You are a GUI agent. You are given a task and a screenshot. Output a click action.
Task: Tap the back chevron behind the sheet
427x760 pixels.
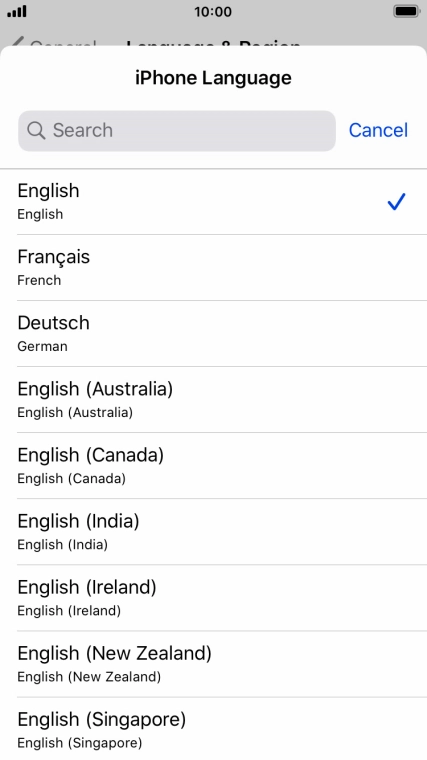click(17, 43)
